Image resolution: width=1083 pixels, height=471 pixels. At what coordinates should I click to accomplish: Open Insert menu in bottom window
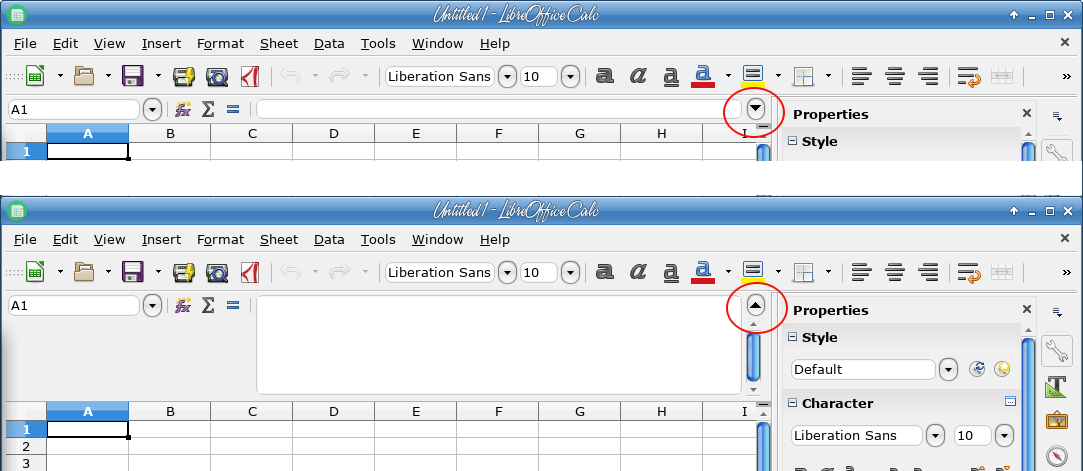pos(161,240)
